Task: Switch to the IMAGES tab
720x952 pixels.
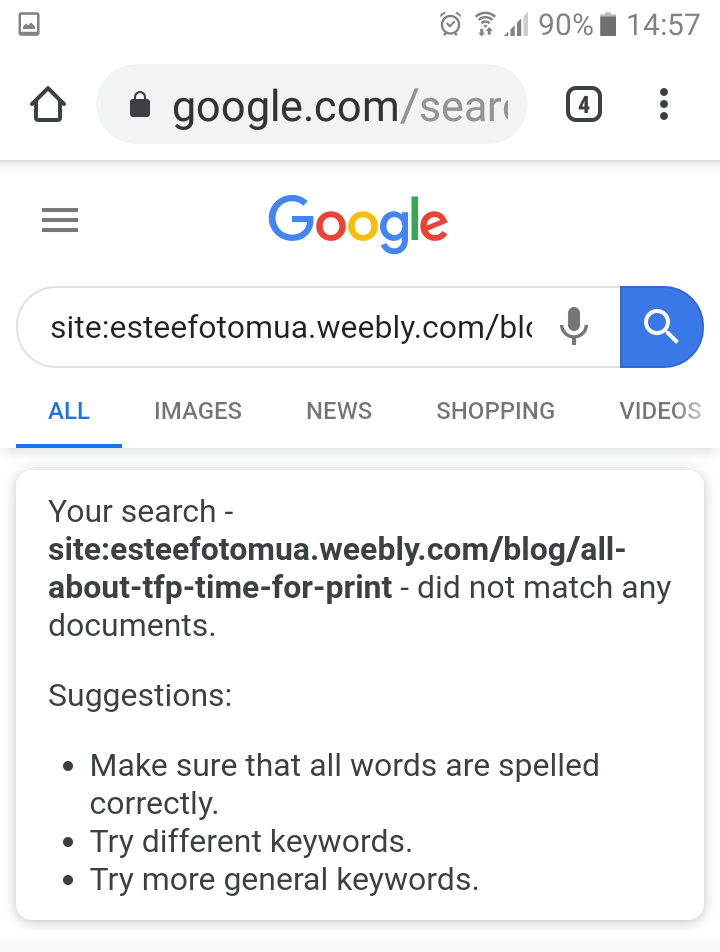Action: pyautogui.click(x=198, y=411)
